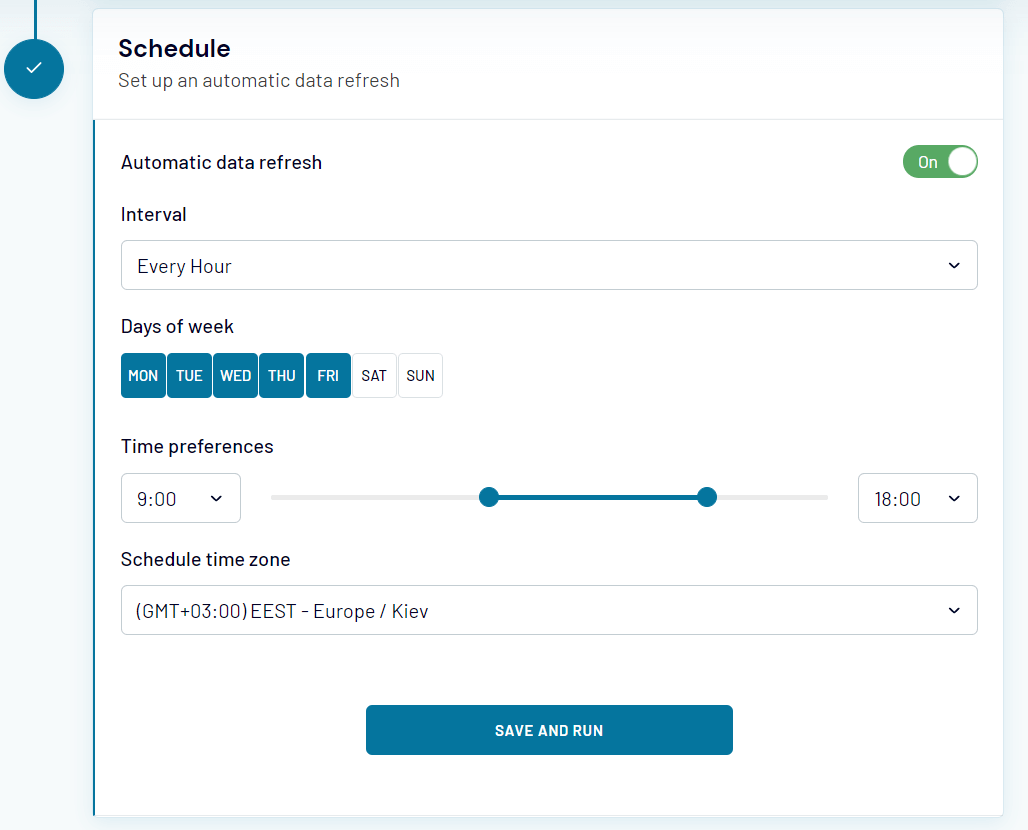Click the SAVE AND RUN button
The width and height of the screenshot is (1028, 830).
[549, 730]
